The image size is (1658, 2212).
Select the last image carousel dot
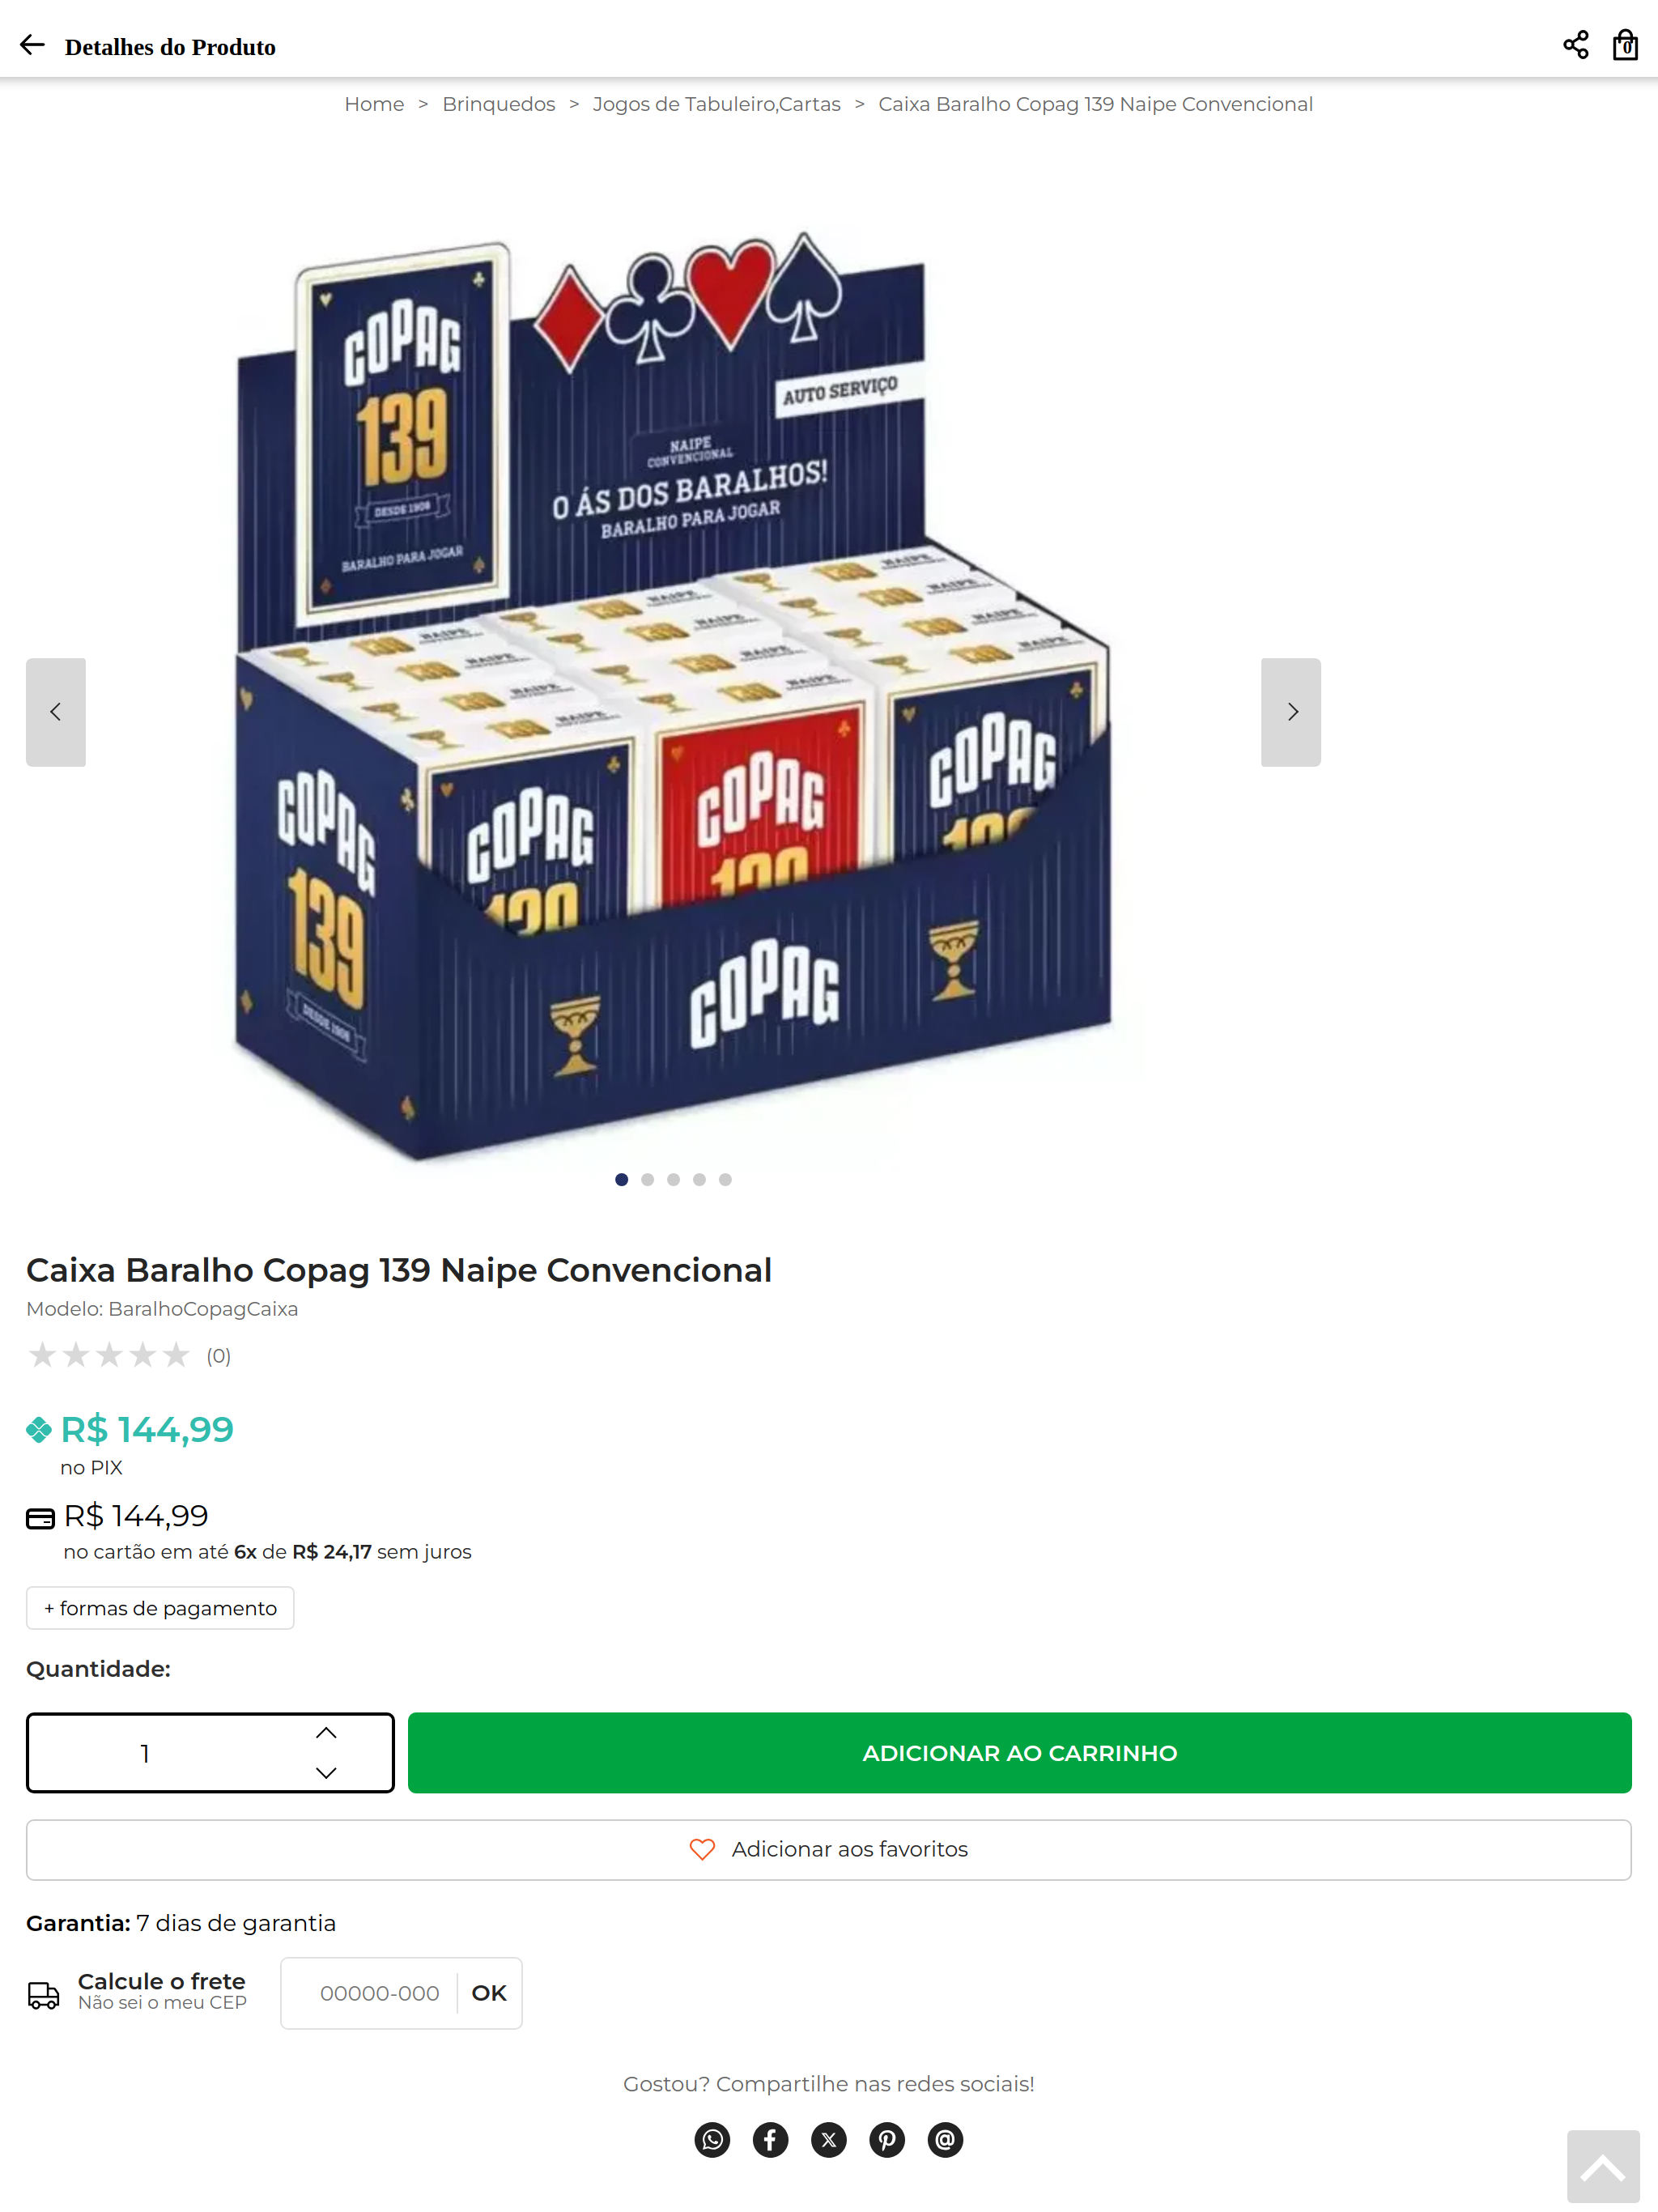(725, 1180)
